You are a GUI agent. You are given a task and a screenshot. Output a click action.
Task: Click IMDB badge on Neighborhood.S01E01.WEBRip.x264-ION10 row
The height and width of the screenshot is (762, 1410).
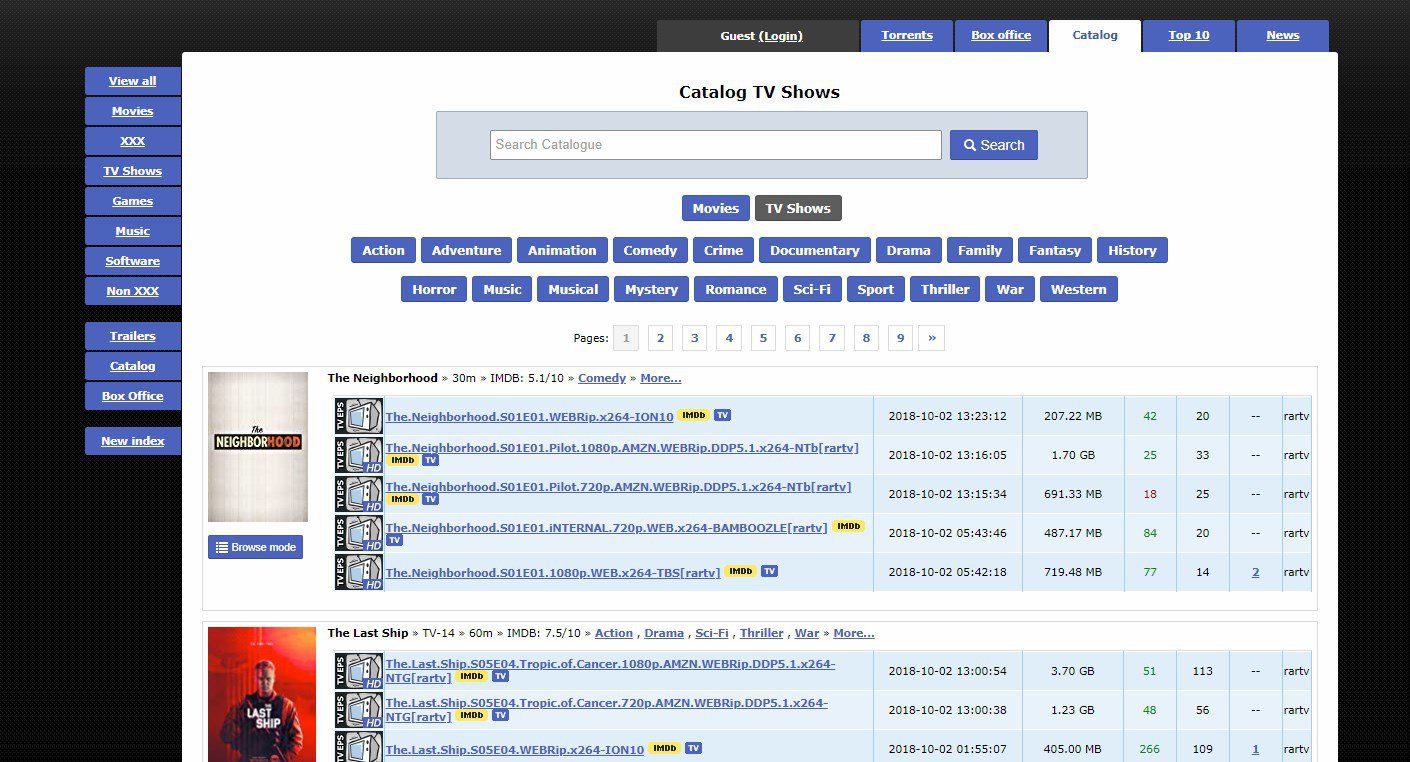693,415
